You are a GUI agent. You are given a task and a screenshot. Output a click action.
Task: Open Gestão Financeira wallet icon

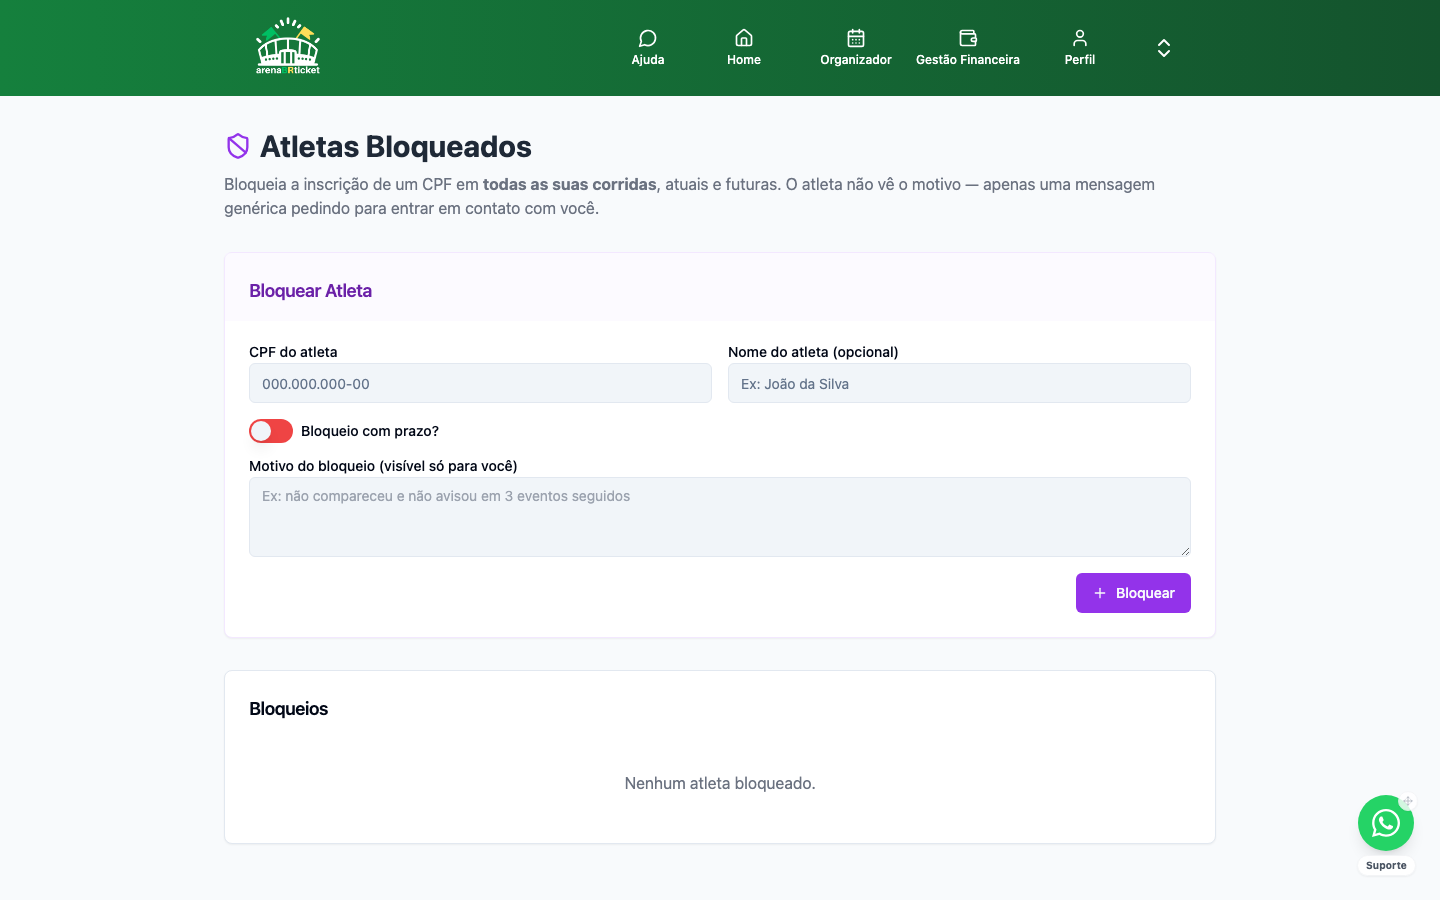(968, 38)
